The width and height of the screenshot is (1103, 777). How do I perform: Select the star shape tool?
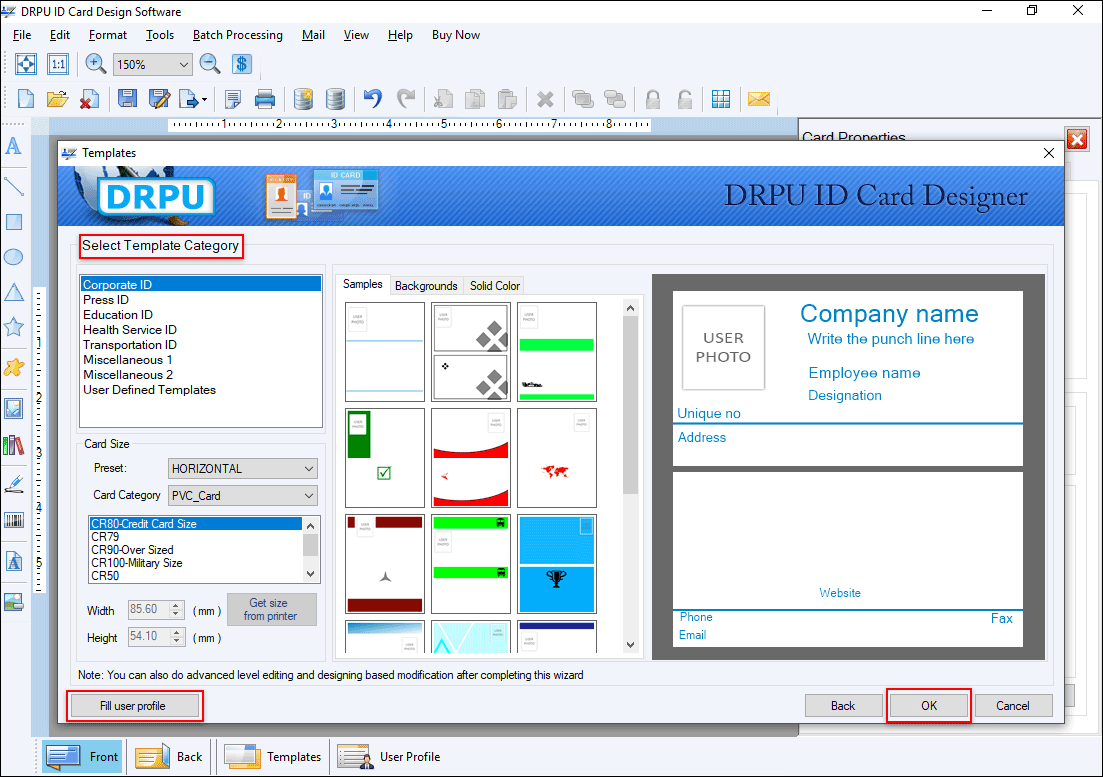[x=14, y=327]
